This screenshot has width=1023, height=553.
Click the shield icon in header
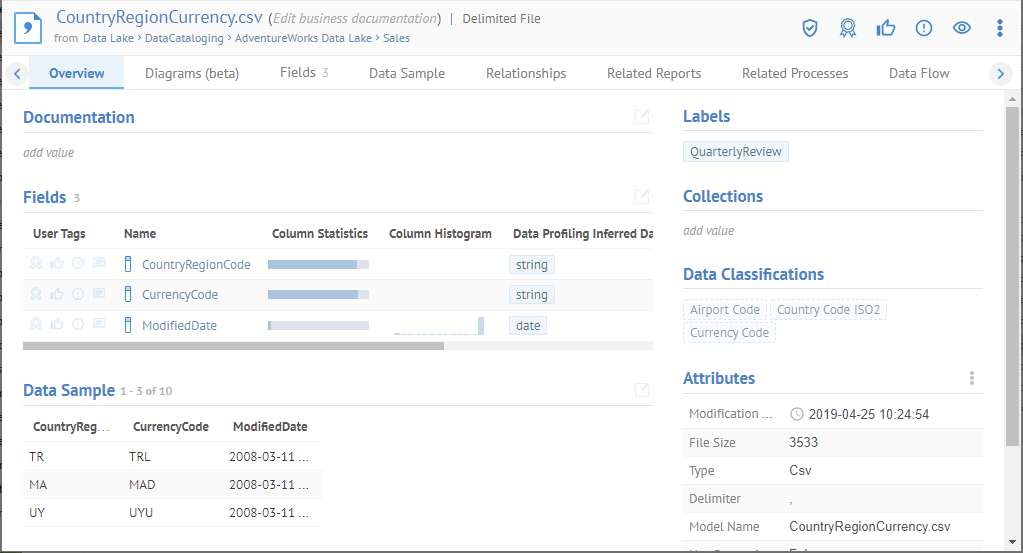(810, 28)
